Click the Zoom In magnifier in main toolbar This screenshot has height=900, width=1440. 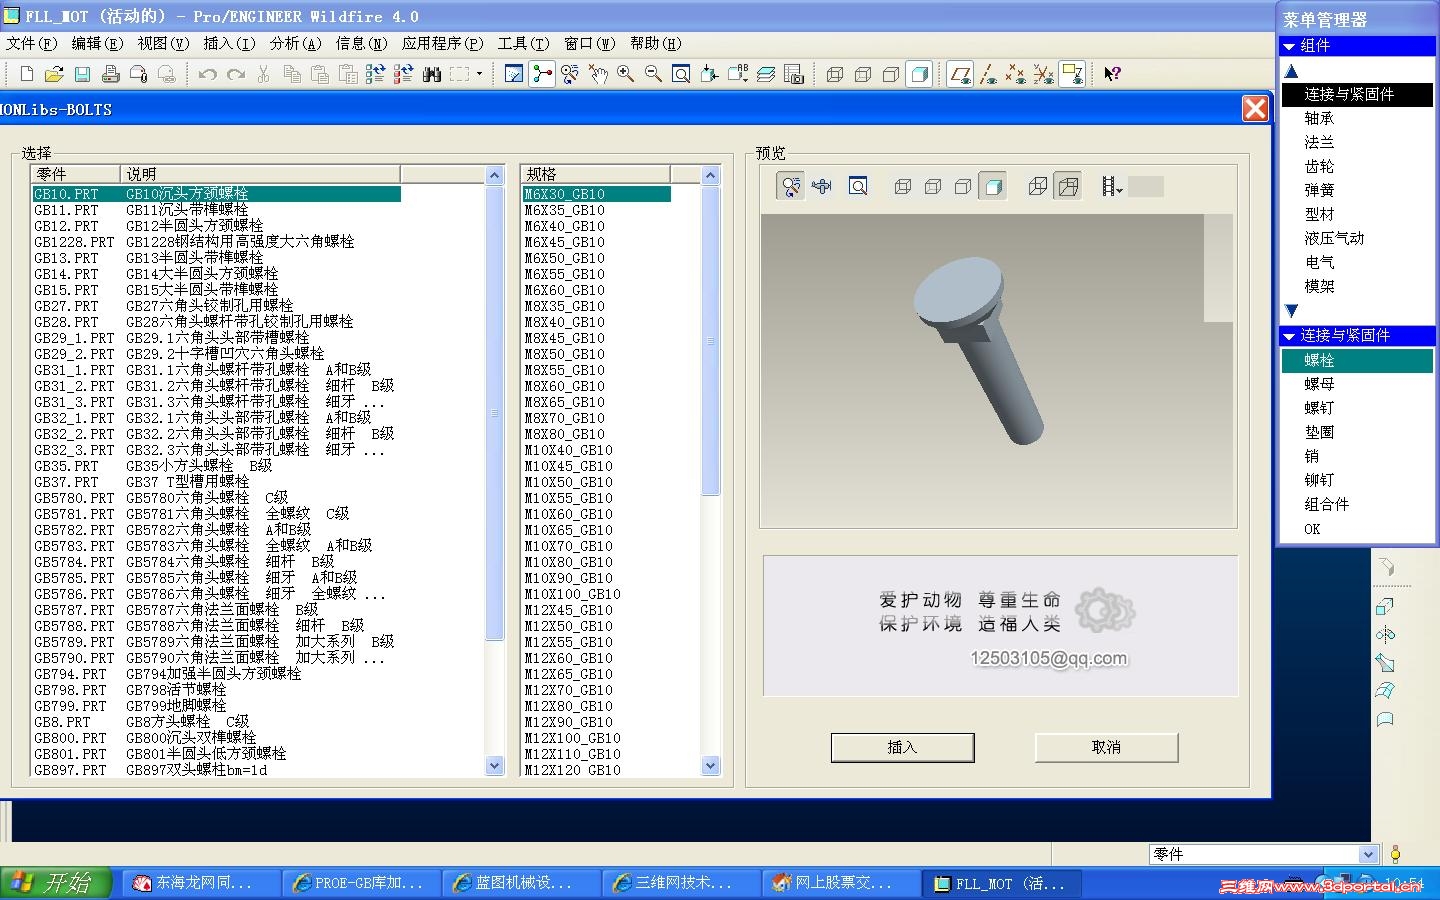(x=626, y=74)
